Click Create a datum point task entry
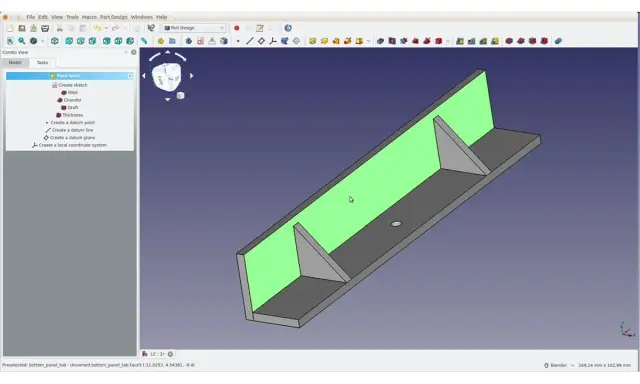This screenshot has width=640, height=384. click(70, 122)
